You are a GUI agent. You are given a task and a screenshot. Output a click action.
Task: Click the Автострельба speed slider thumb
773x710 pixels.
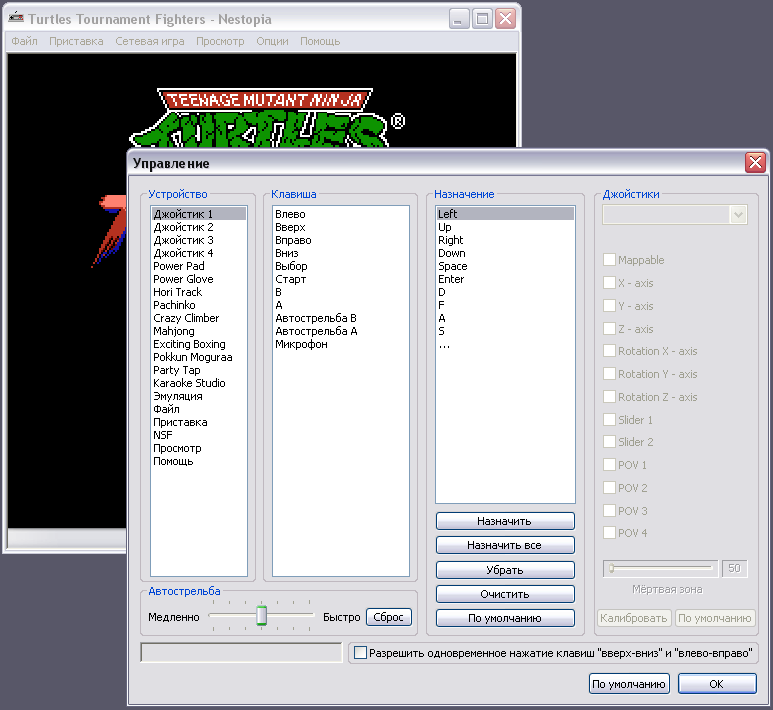point(262,615)
